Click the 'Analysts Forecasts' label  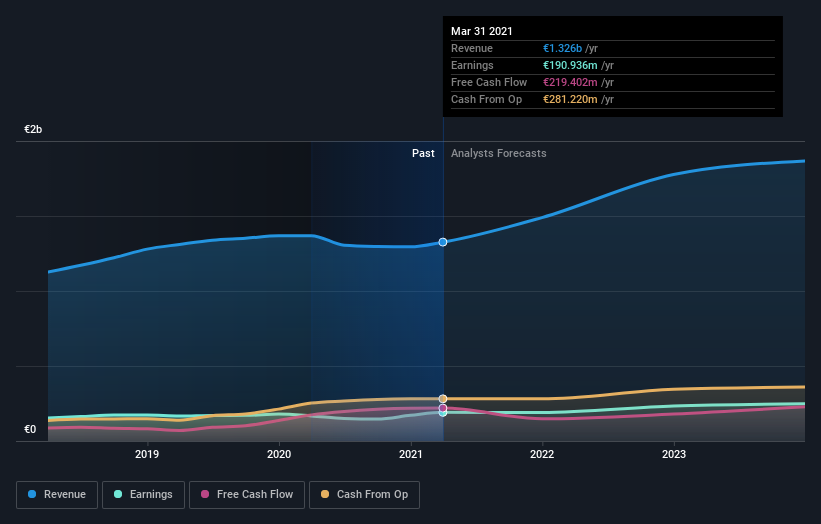pyautogui.click(x=498, y=153)
